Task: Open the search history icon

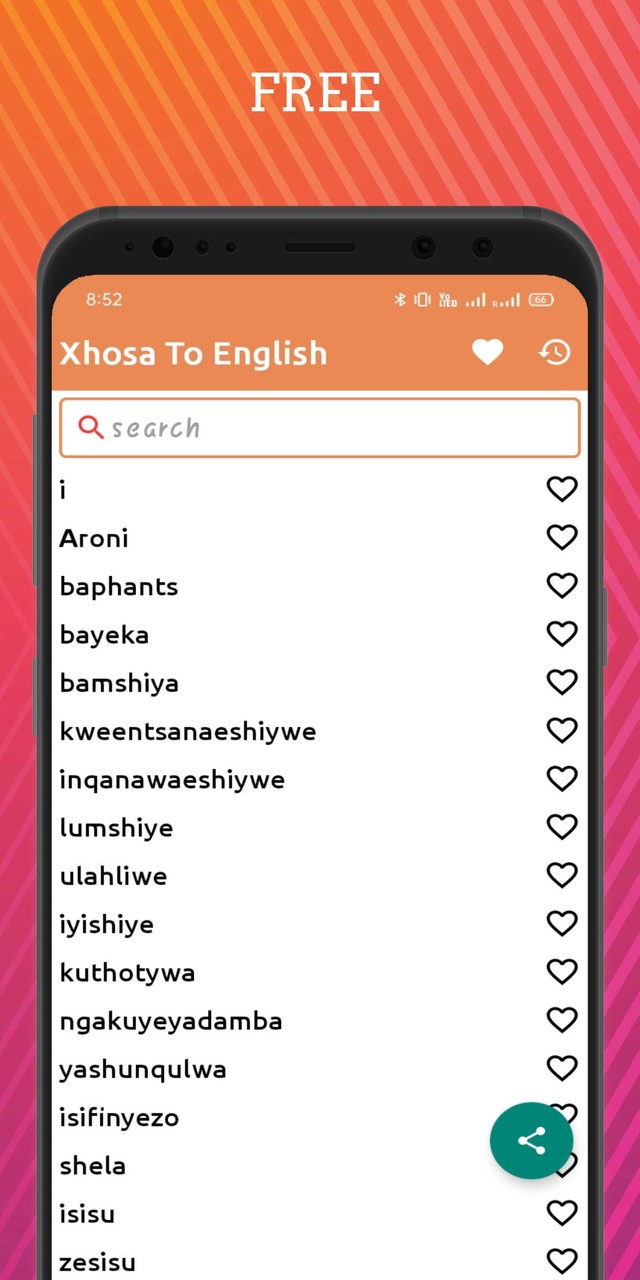Action: click(554, 352)
